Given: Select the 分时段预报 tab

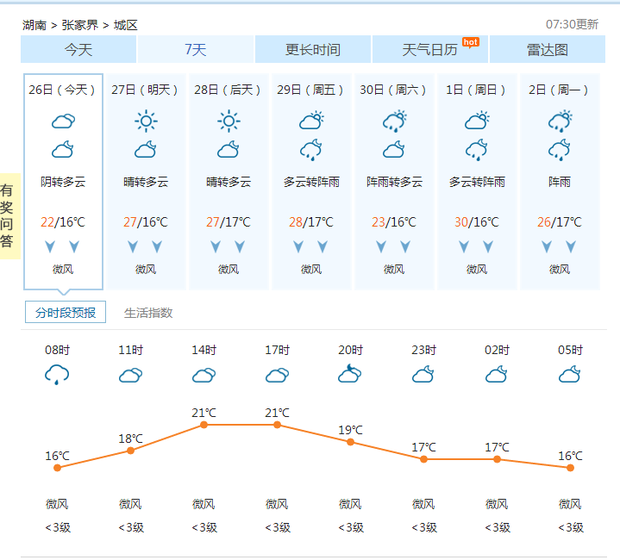Looking at the screenshot, I should [65, 312].
